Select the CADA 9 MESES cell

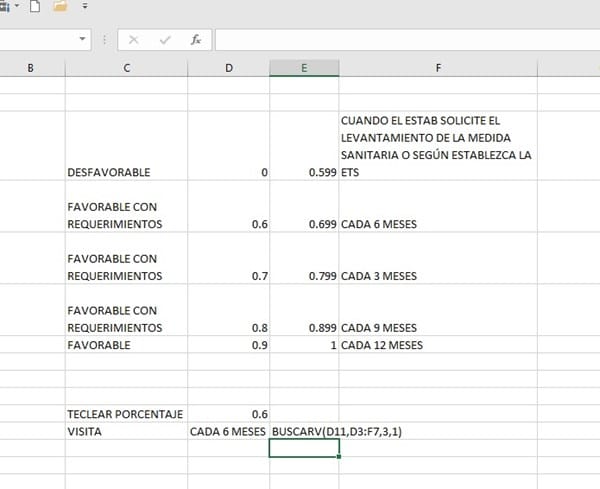438,310
